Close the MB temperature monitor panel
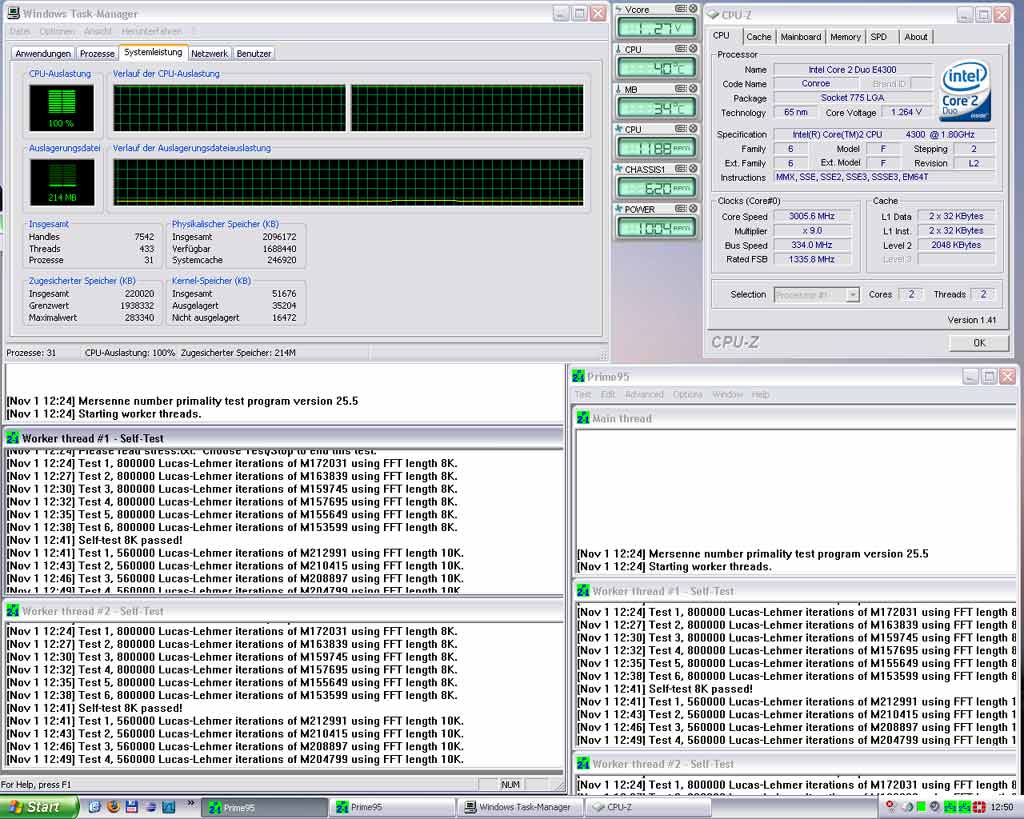The width and height of the screenshot is (1024, 819). [x=693, y=89]
